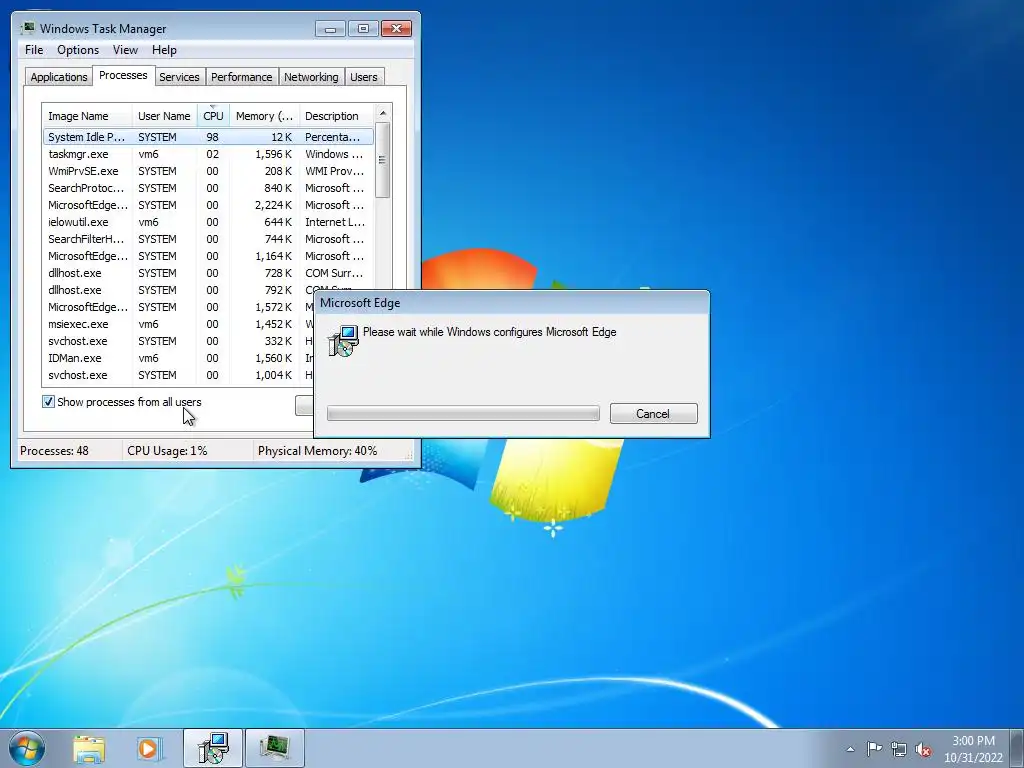The image size is (1024, 768).
Task: Sort processes by User Name column
Action: click(x=164, y=116)
